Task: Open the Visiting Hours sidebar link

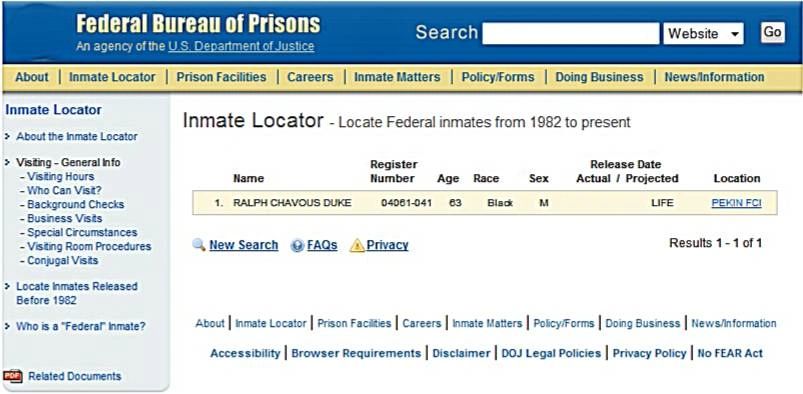Action: 61,176
